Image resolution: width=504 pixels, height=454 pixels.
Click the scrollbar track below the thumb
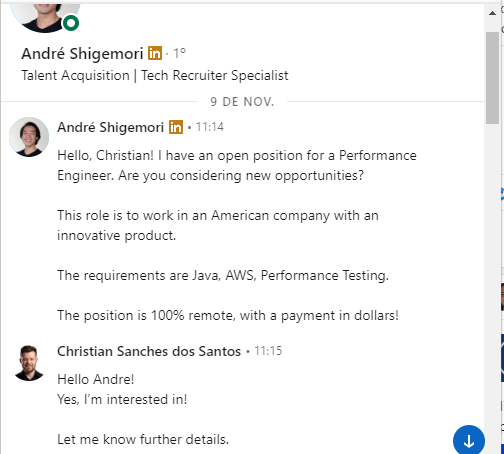pos(492,267)
